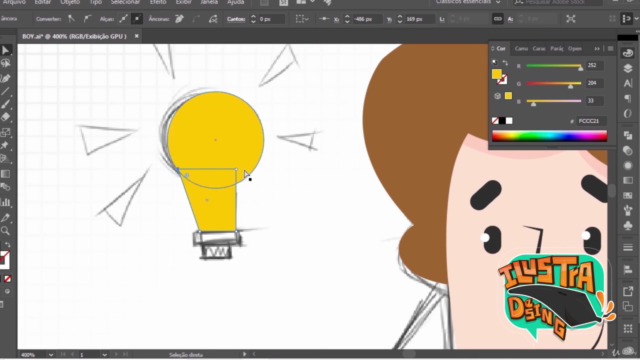Open the Character panel dock icon
The image size is (640, 360).
pyautogui.click(x=628, y=83)
